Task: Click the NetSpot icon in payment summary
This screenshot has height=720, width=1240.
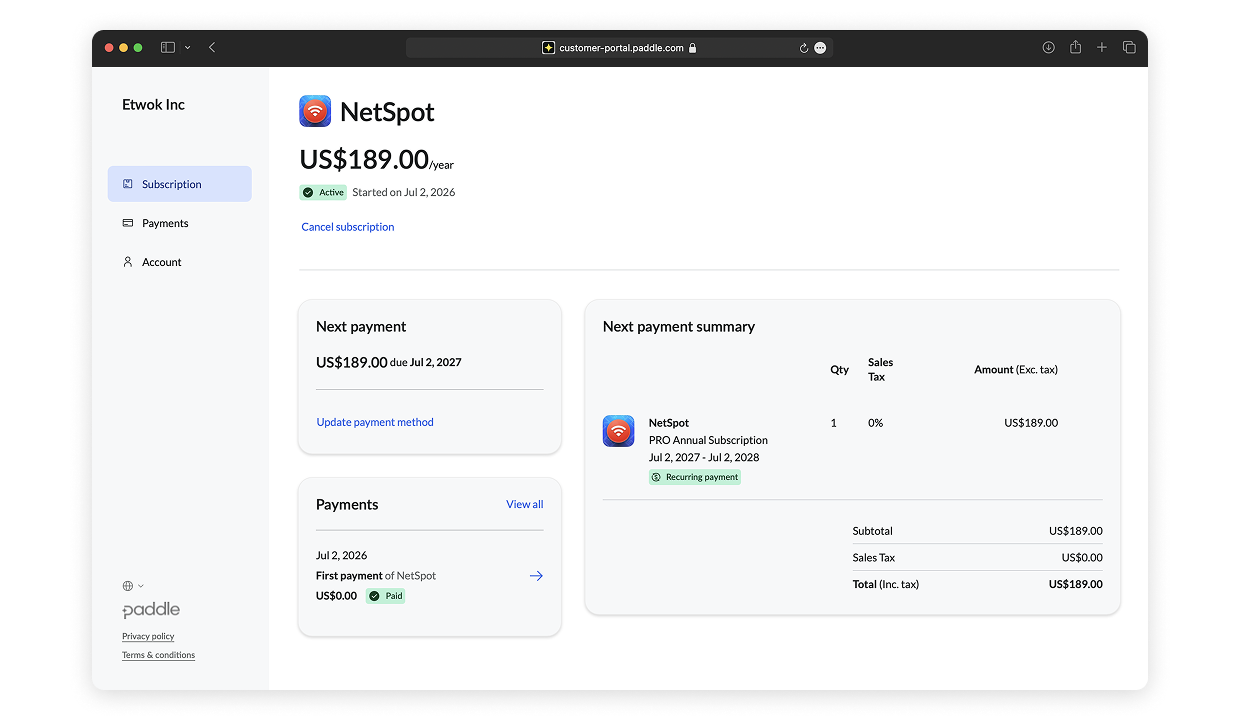Action: pyautogui.click(x=619, y=431)
